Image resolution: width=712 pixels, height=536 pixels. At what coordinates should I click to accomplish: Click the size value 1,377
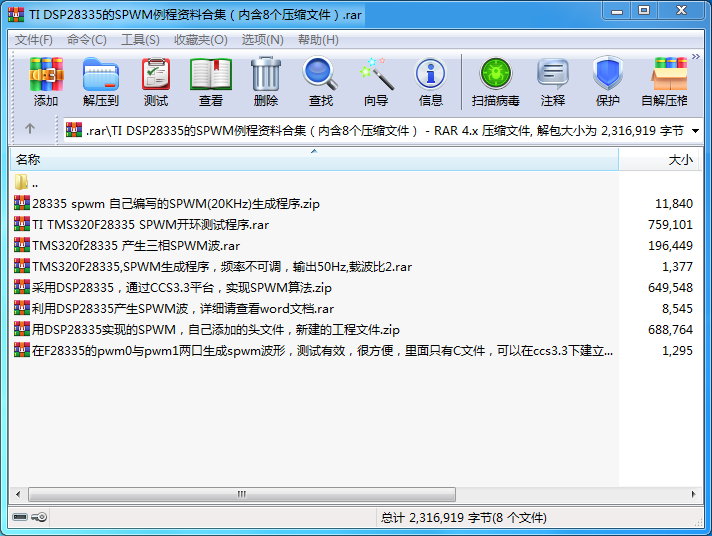click(677, 267)
